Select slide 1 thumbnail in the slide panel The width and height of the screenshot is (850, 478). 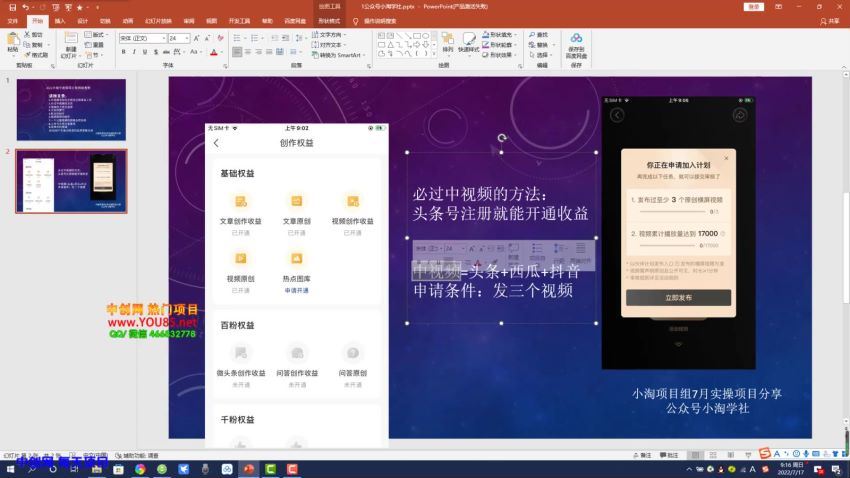[x=71, y=110]
